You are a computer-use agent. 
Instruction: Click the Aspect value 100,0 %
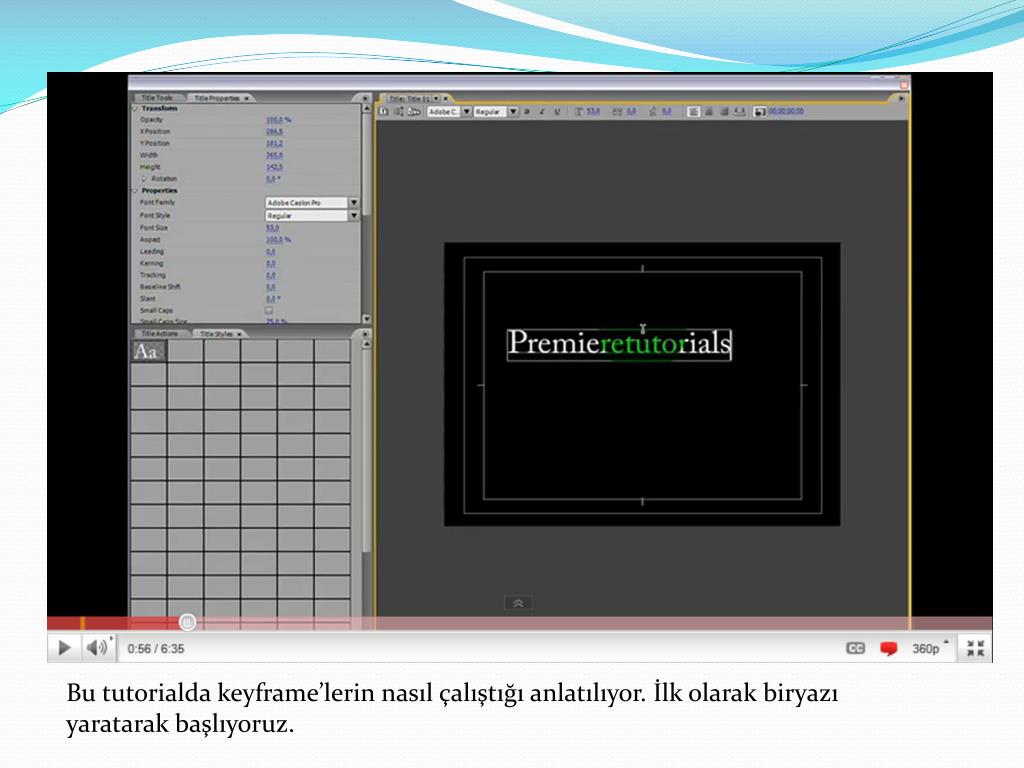[278, 240]
